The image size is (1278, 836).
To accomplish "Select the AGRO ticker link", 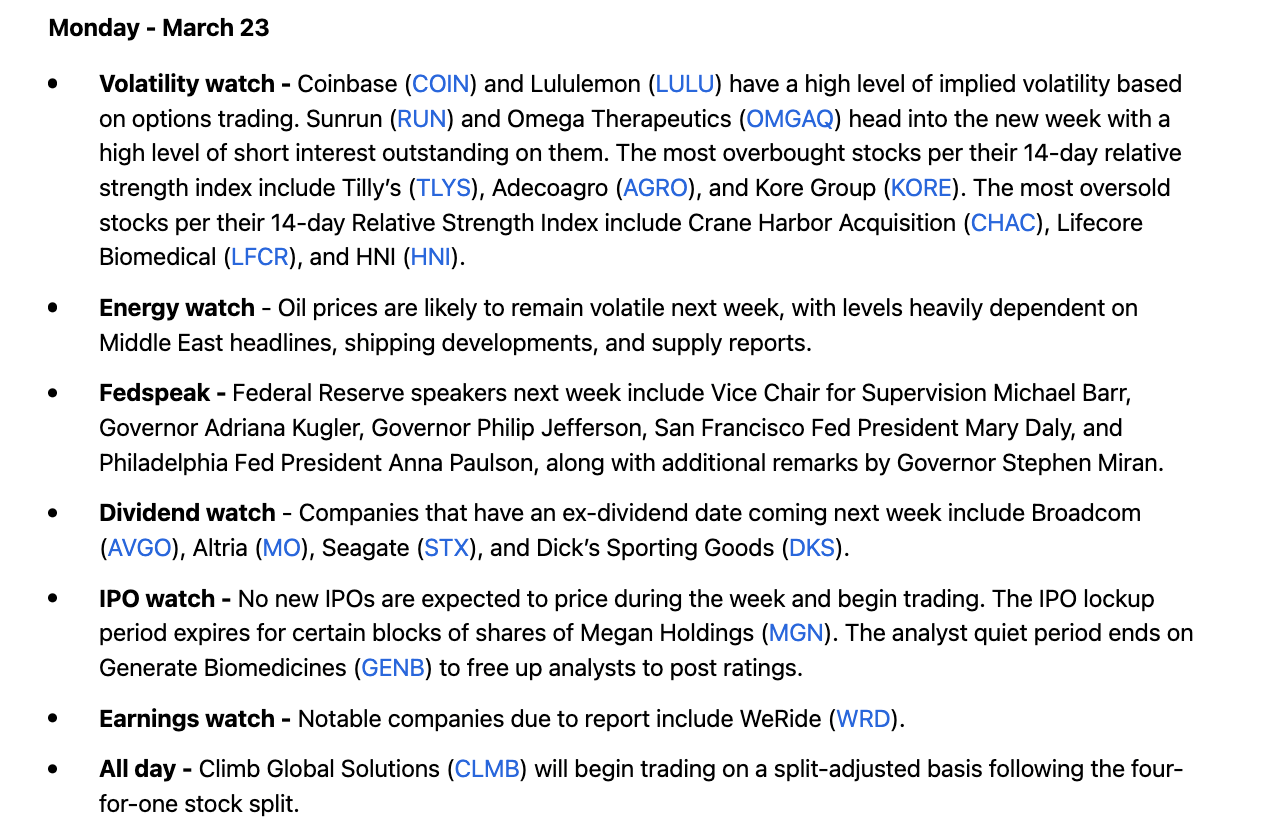I will 656,188.
